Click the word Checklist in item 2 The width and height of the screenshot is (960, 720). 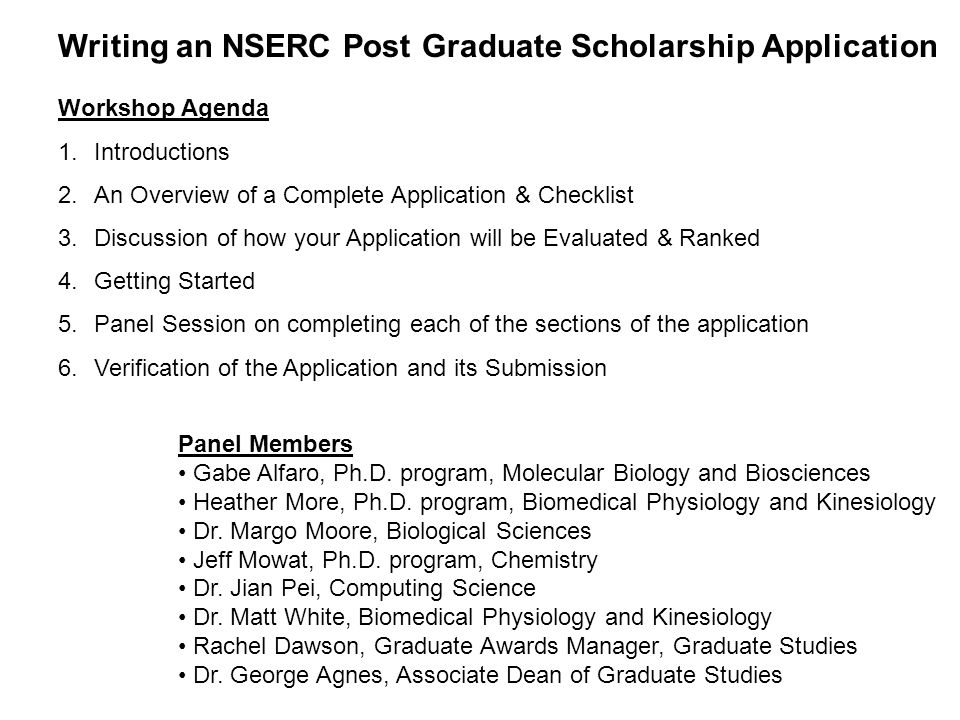(x=586, y=195)
